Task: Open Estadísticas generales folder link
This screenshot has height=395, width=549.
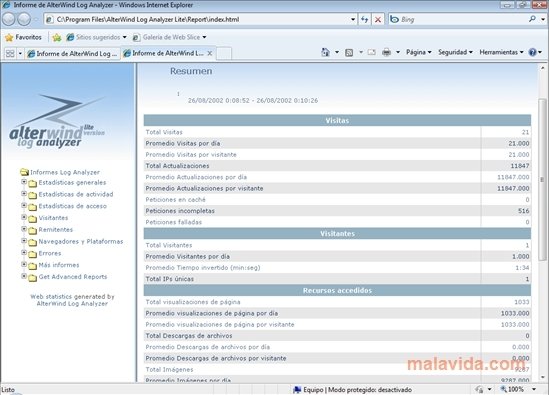Action: click(x=72, y=182)
